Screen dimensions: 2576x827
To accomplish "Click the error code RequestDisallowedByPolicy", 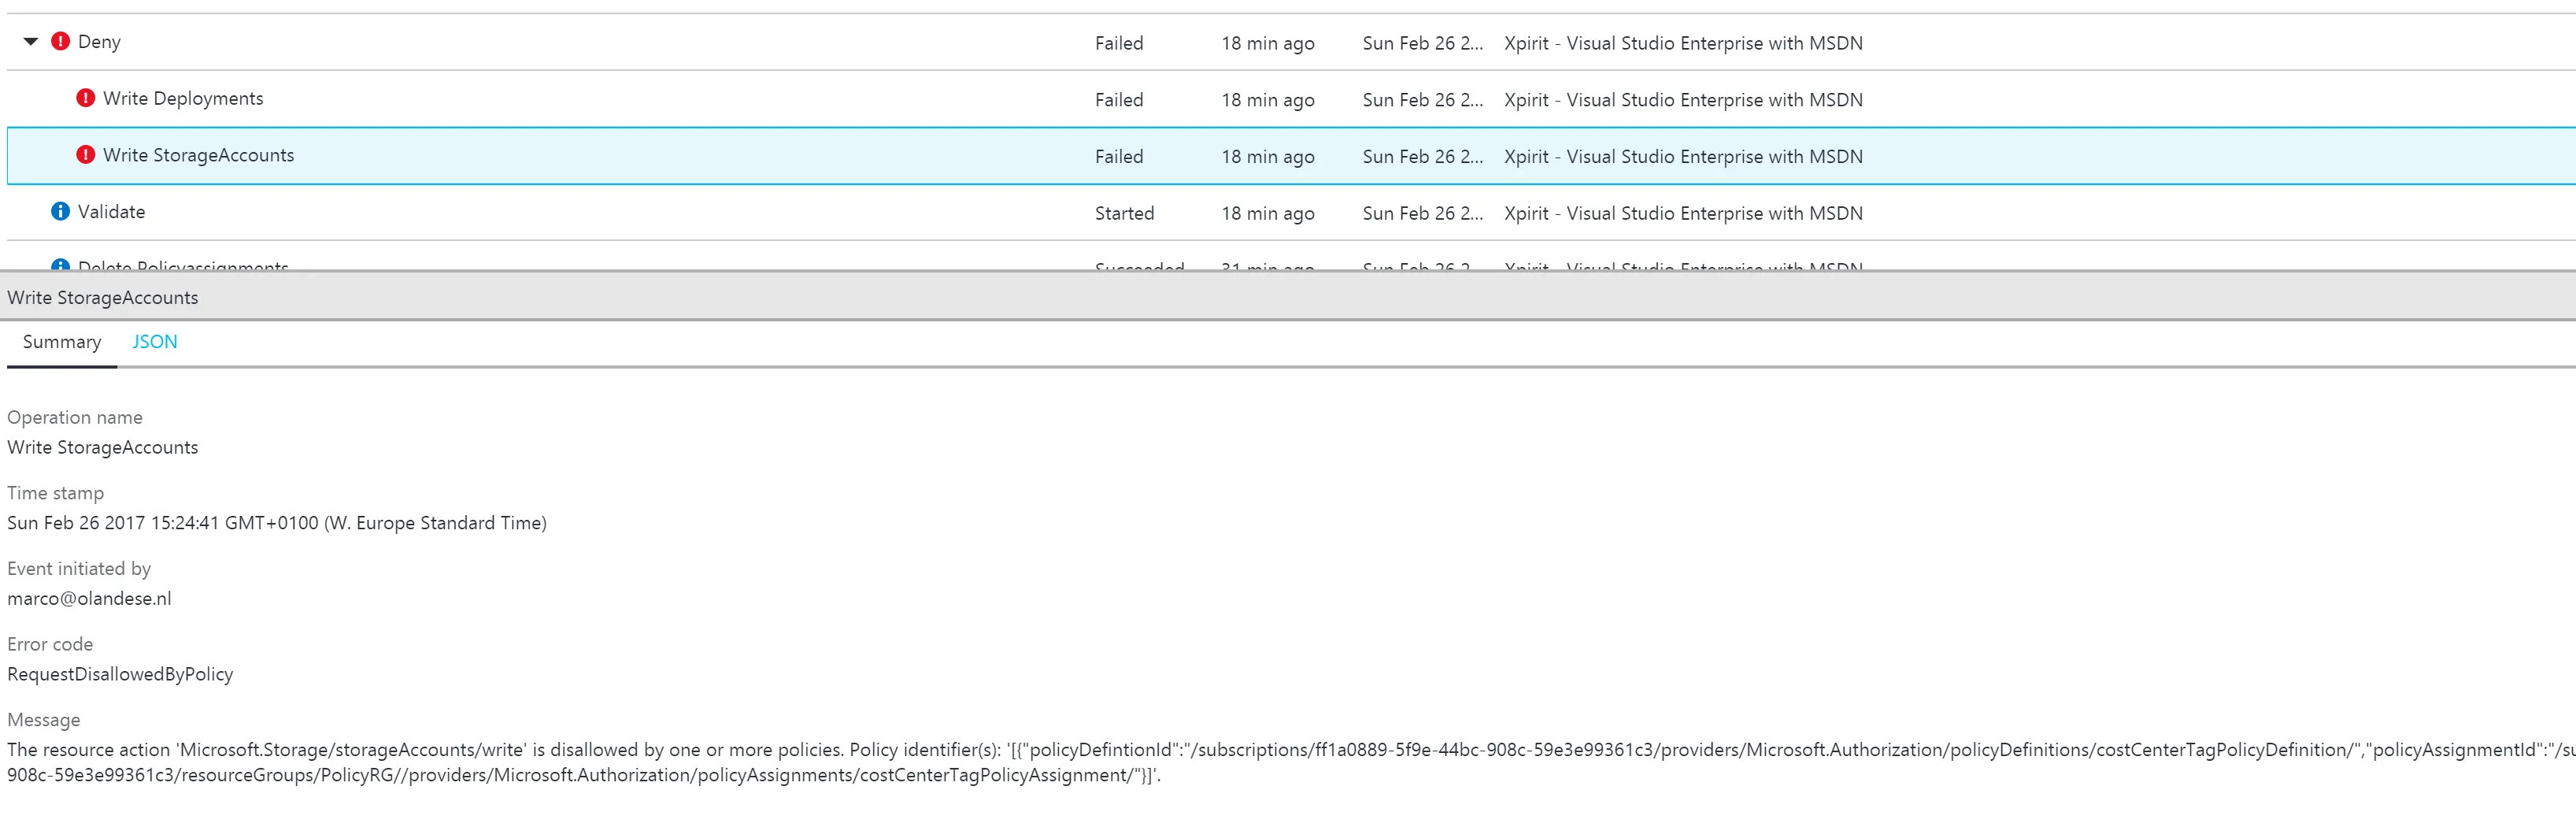I will coord(120,674).
